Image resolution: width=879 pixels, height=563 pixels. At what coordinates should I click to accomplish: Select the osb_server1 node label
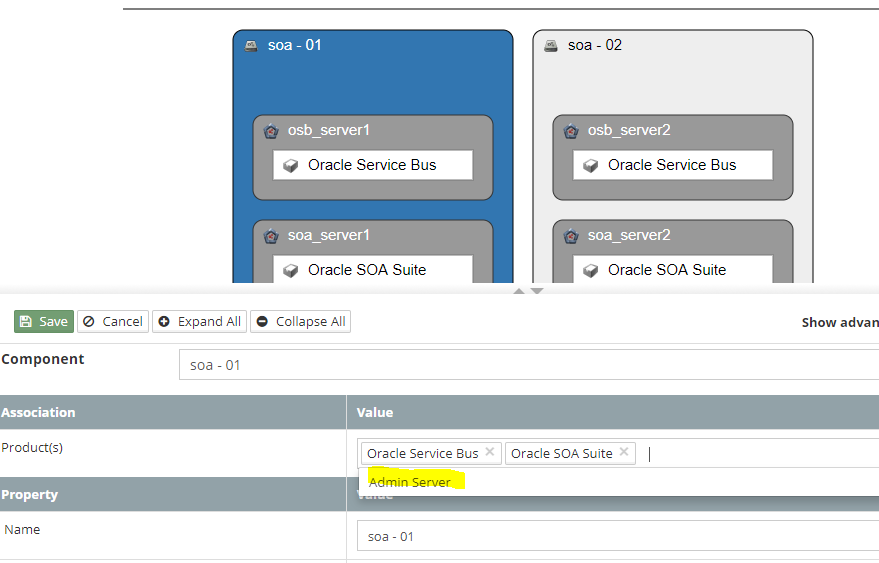pos(329,130)
